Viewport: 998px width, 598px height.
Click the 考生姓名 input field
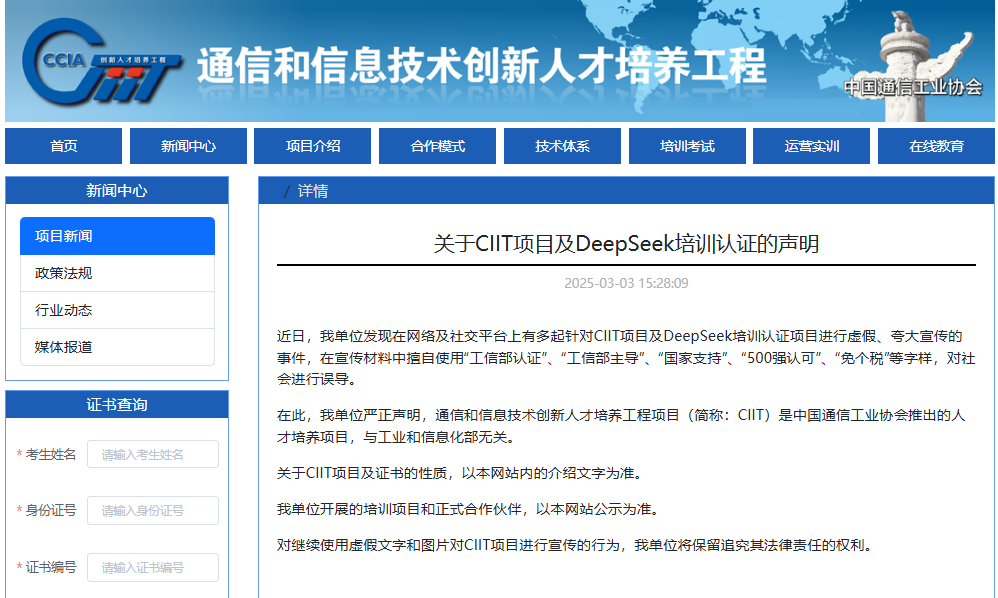(153, 454)
